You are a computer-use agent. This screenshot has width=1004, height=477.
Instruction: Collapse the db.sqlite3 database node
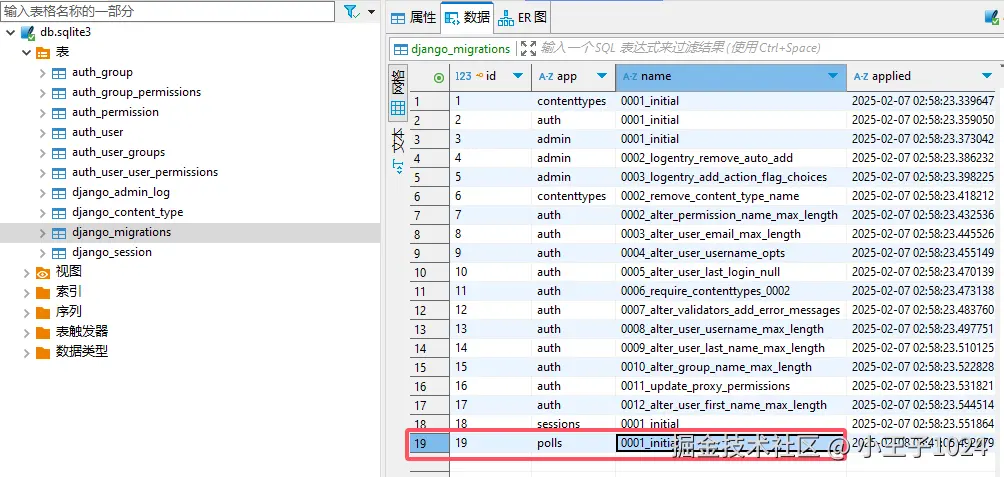10,33
